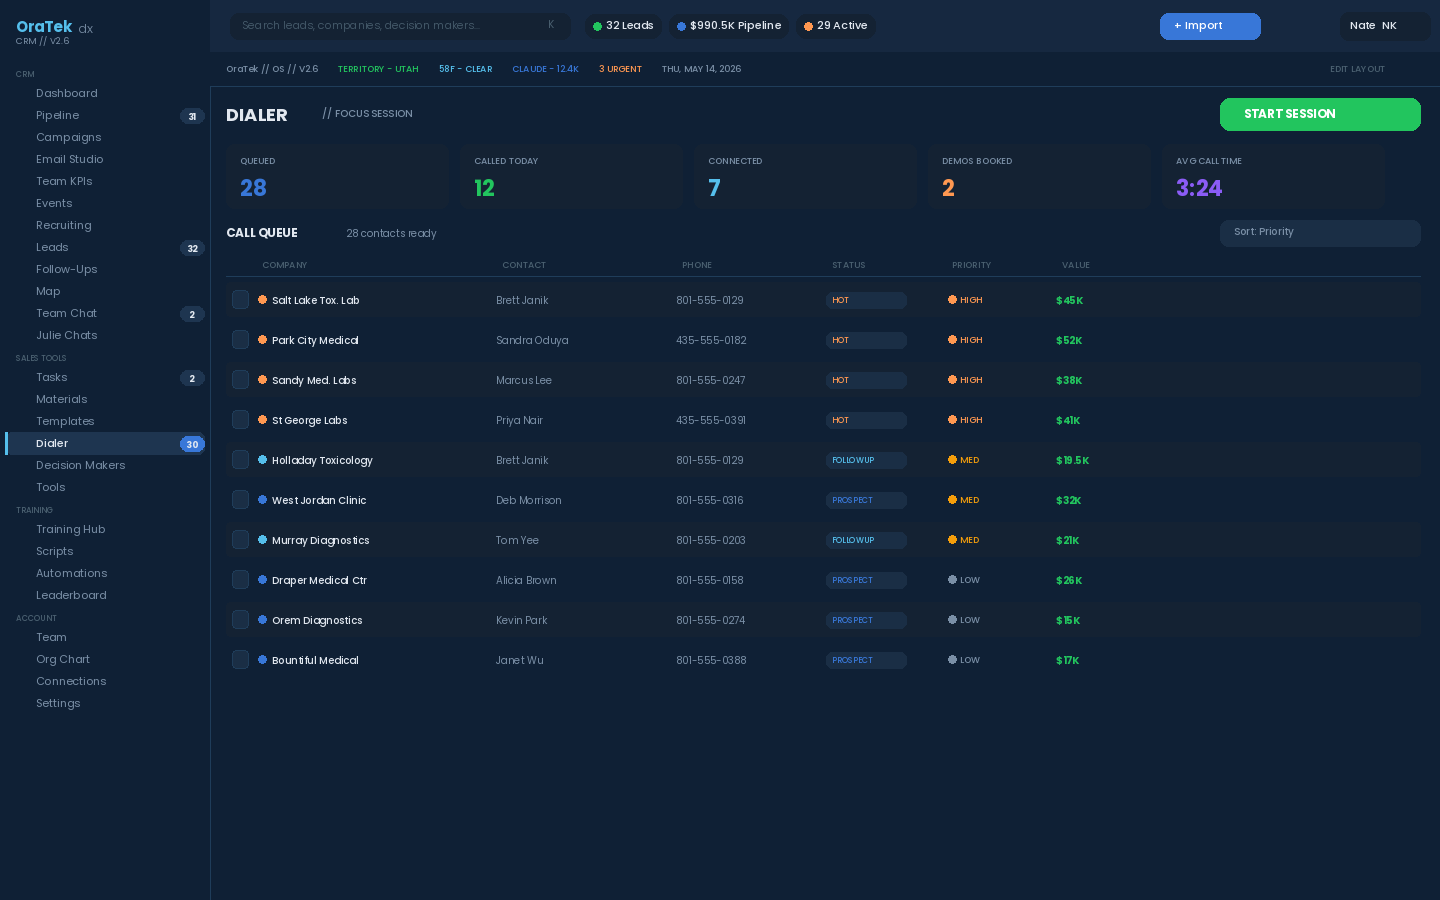Check the Draper Medical Ctr checkbox
Viewport: 1440px width, 900px height.
[240, 580]
